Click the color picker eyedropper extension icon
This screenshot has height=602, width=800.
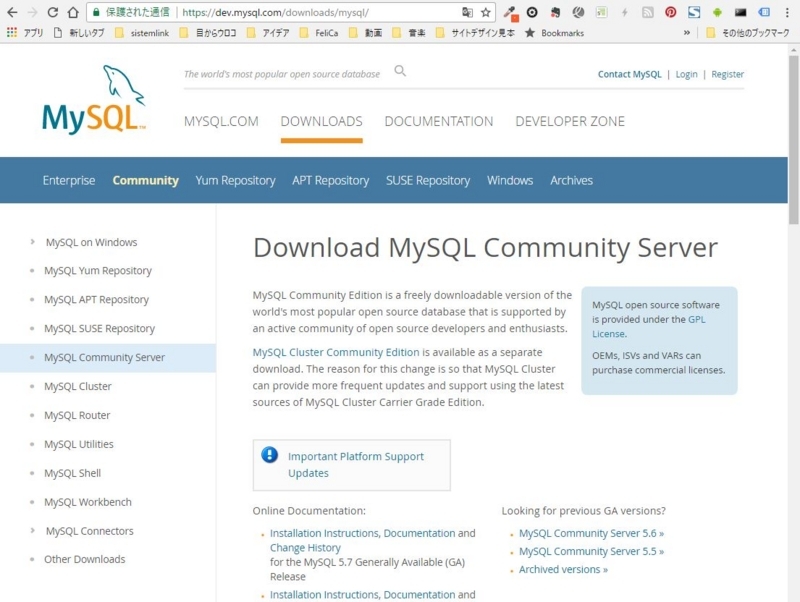[x=511, y=13]
